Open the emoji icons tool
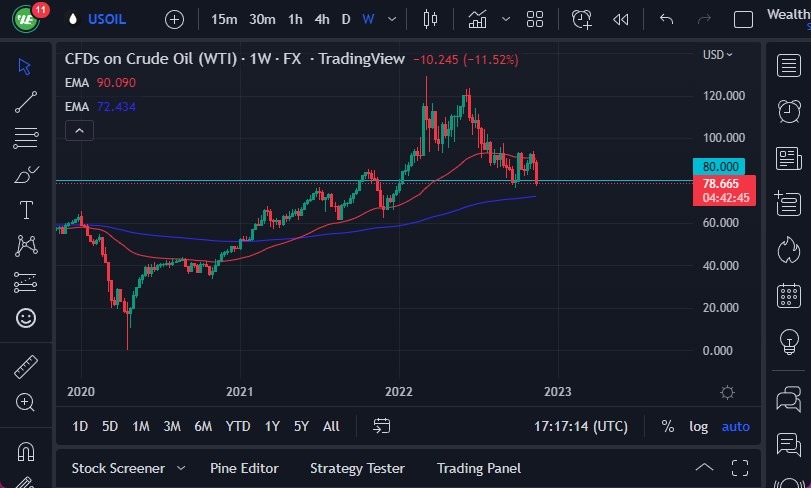The width and height of the screenshot is (811, 488). [x=26, y=318]
